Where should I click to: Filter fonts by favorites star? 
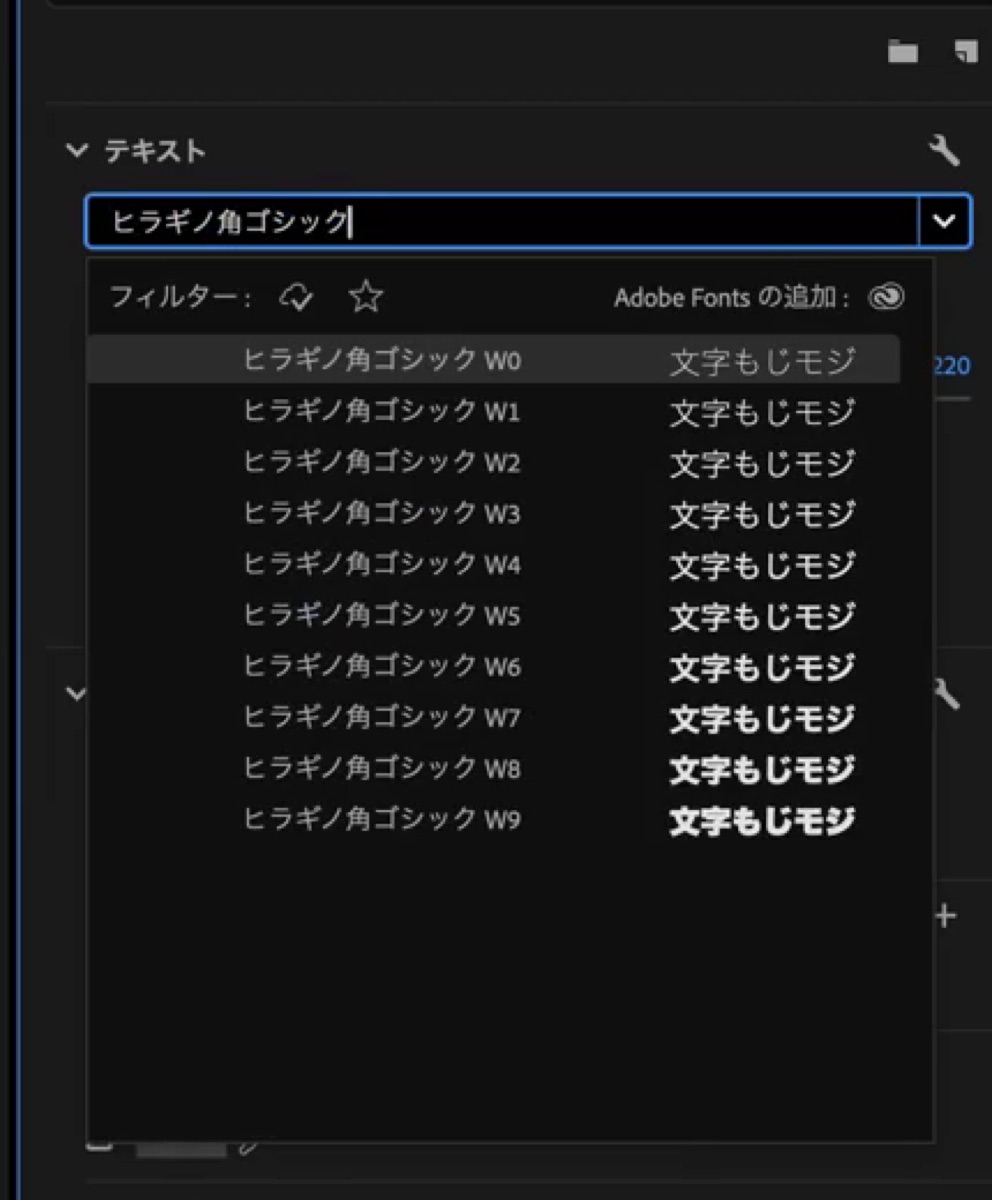tap(366, 297)
